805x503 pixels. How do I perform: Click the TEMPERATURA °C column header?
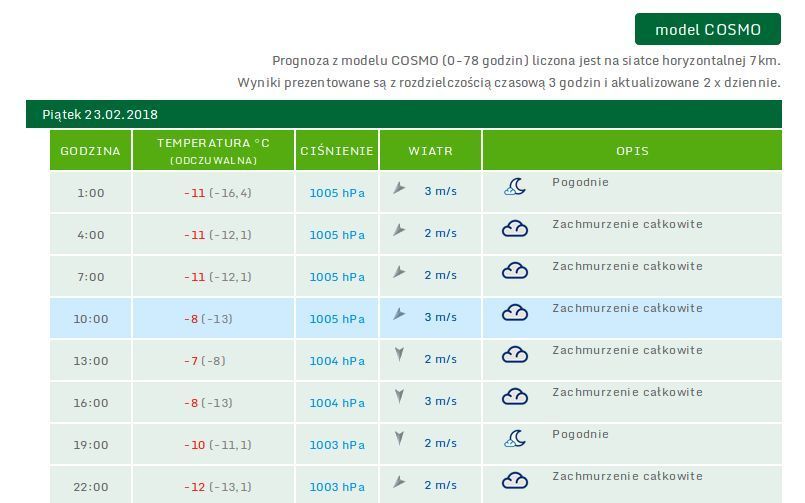pyautogui.click(x=214, y=150)
